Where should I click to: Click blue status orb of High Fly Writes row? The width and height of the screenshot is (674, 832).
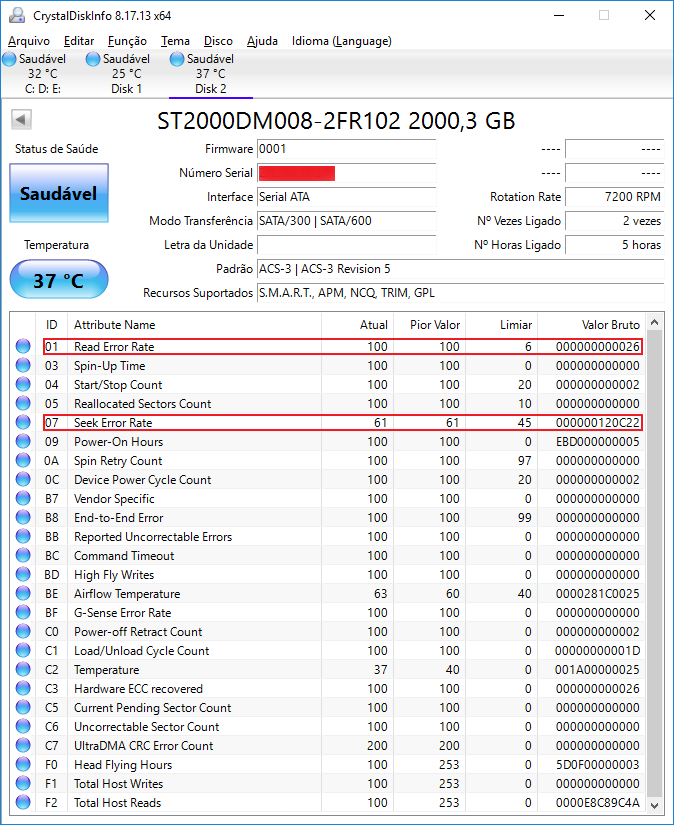click(23, 575)
